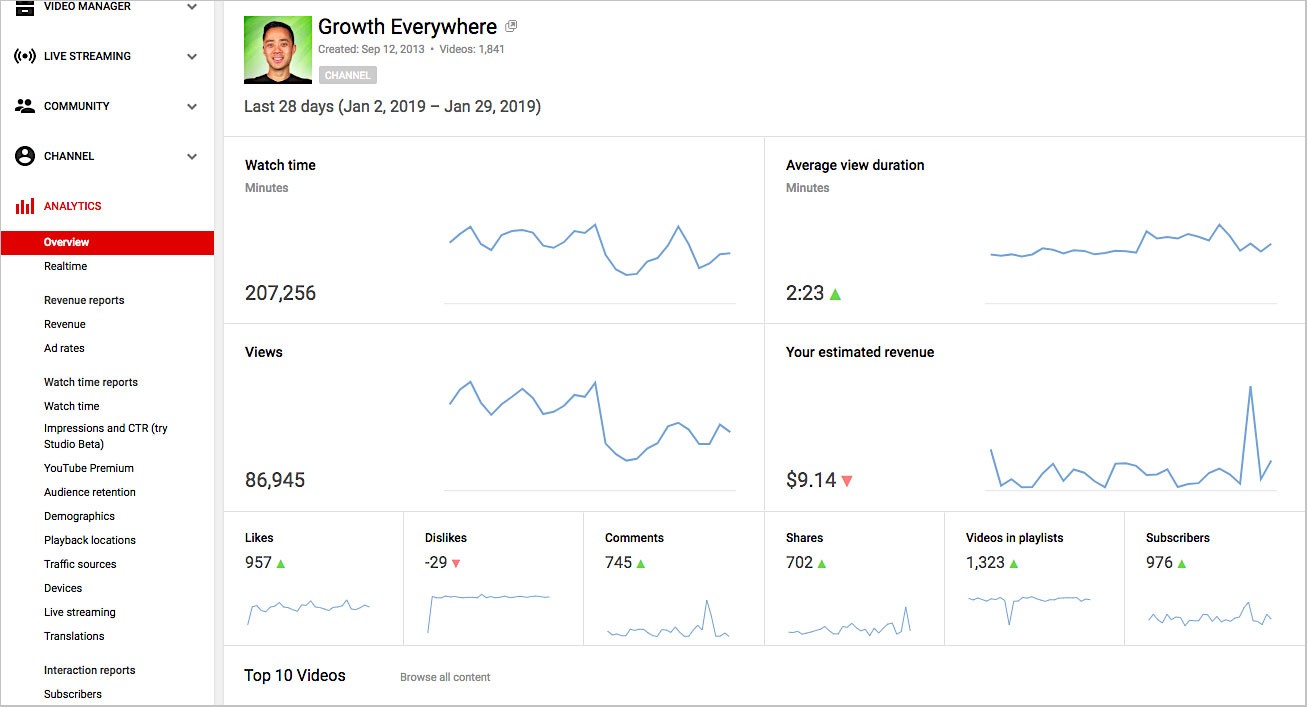
Task: Click the Browse all content link
Action: [445, 677]
